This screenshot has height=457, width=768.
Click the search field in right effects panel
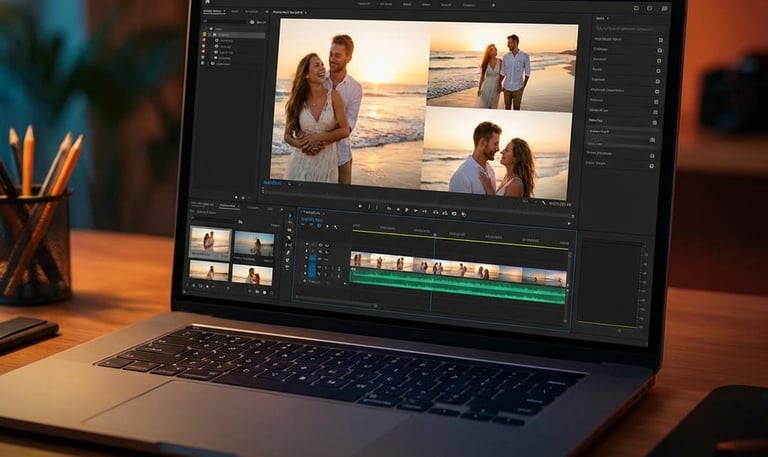tap(629, 29)
